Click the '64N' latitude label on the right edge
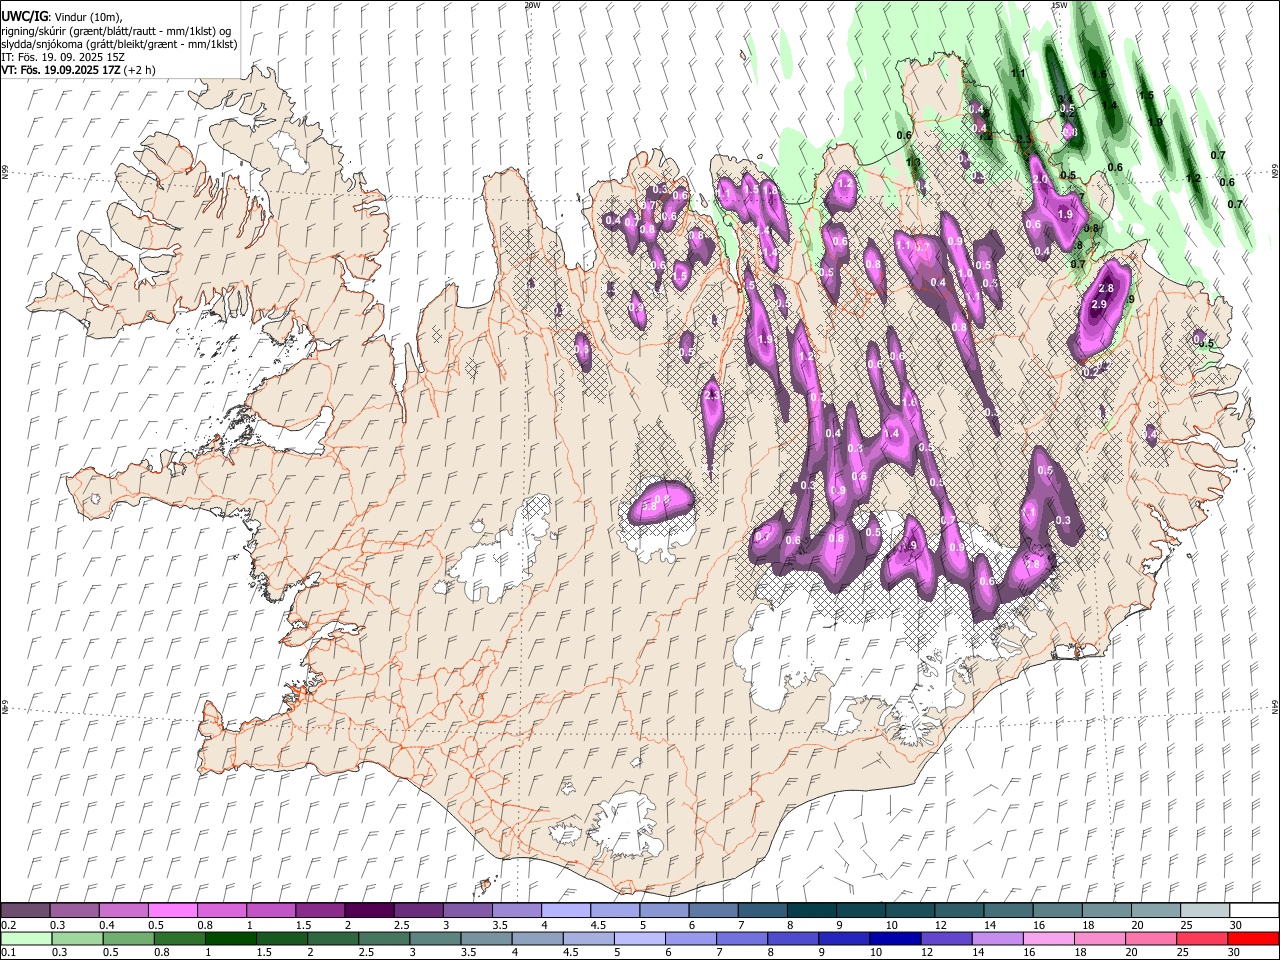This screenshot has width=1280, height=960. 1275,706
